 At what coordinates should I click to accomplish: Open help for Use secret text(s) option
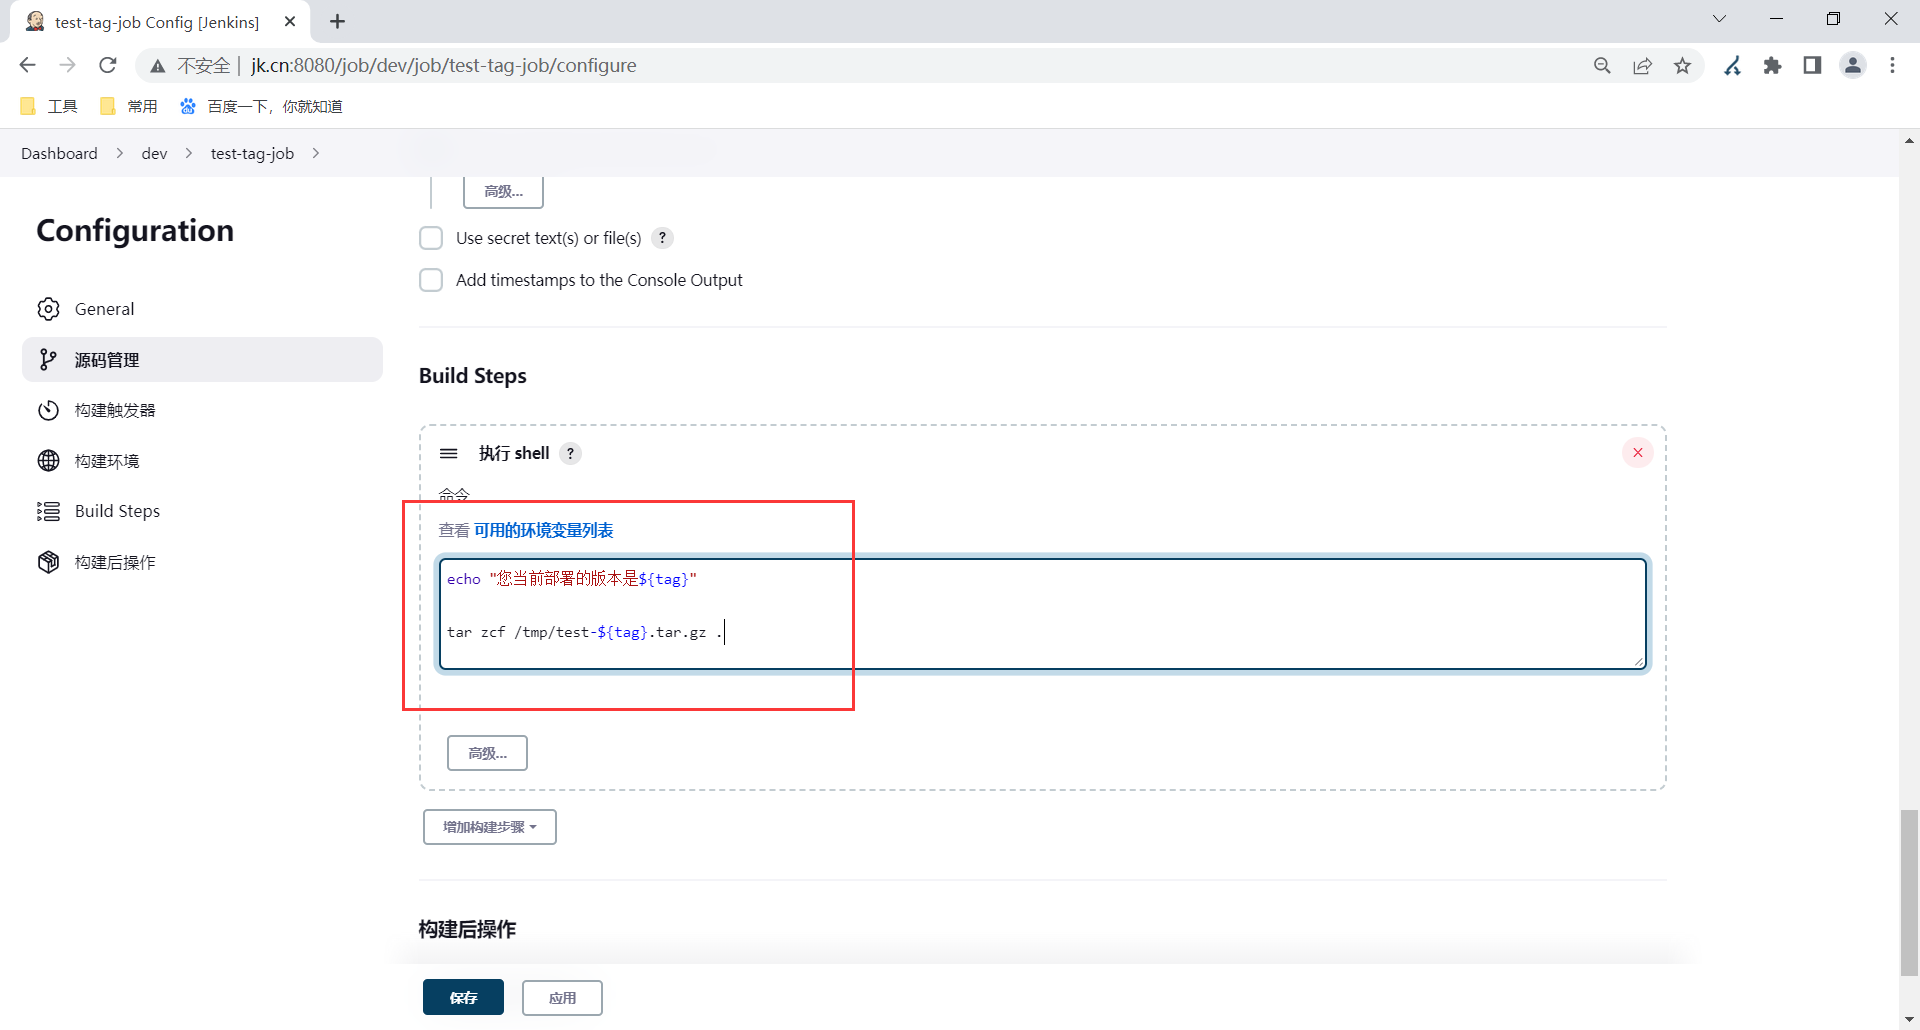point(662,238)
